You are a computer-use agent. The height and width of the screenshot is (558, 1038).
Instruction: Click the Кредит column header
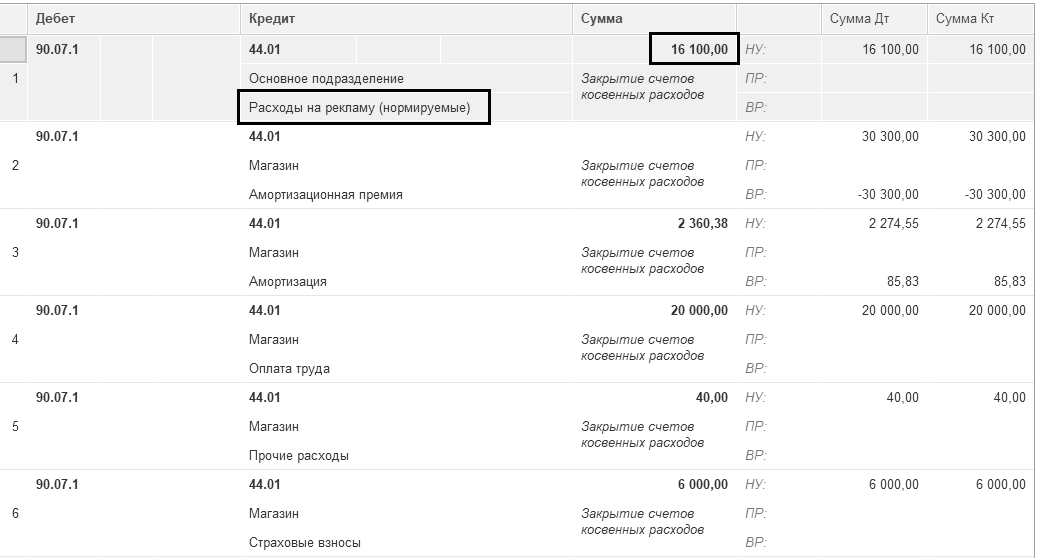tap(272, 19)
